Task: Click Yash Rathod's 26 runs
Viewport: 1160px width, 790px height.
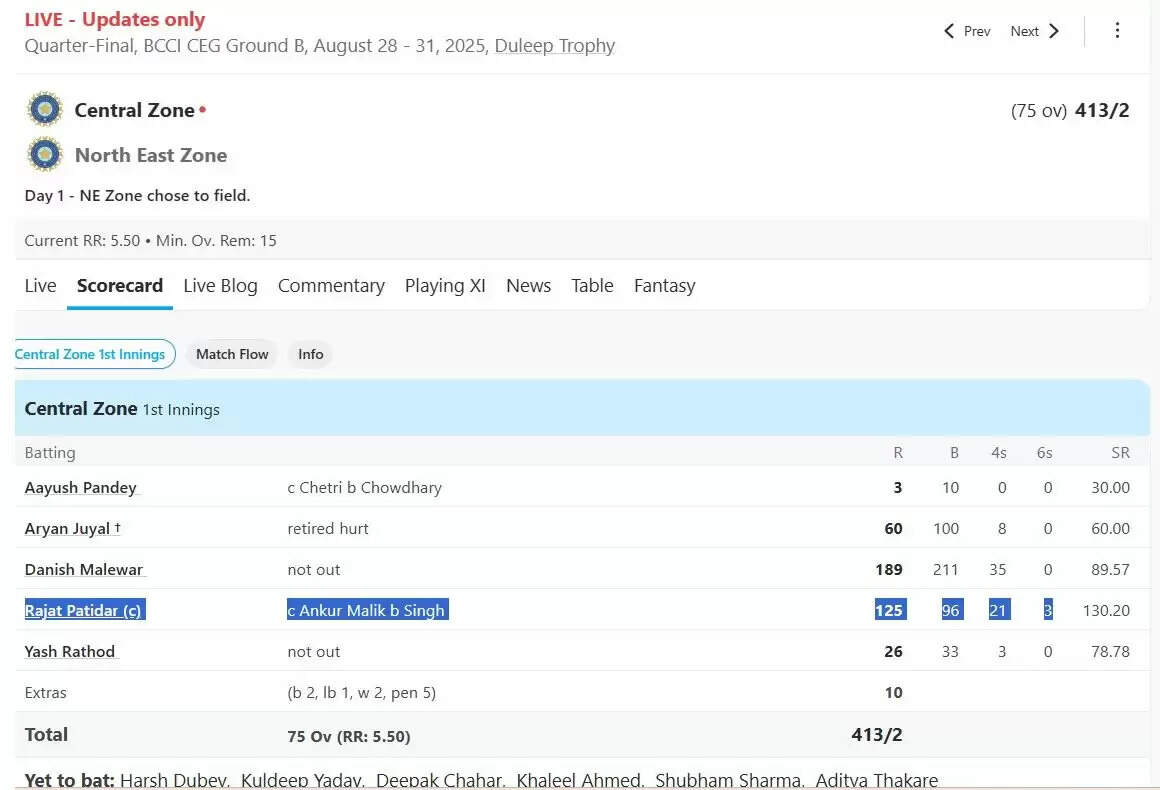Action: click(x=893, y=652)
